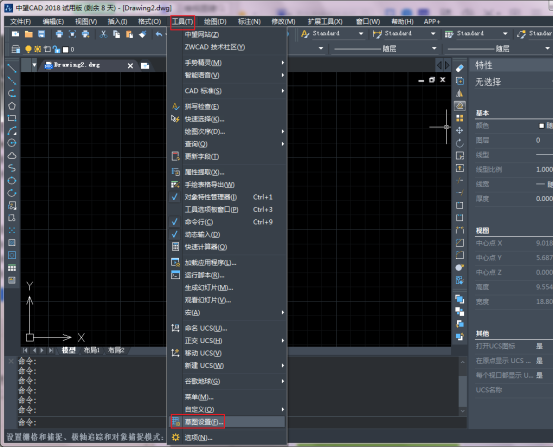Switch to 模型 model tab
Screen dimensions: 553x448
coord(69,350)
